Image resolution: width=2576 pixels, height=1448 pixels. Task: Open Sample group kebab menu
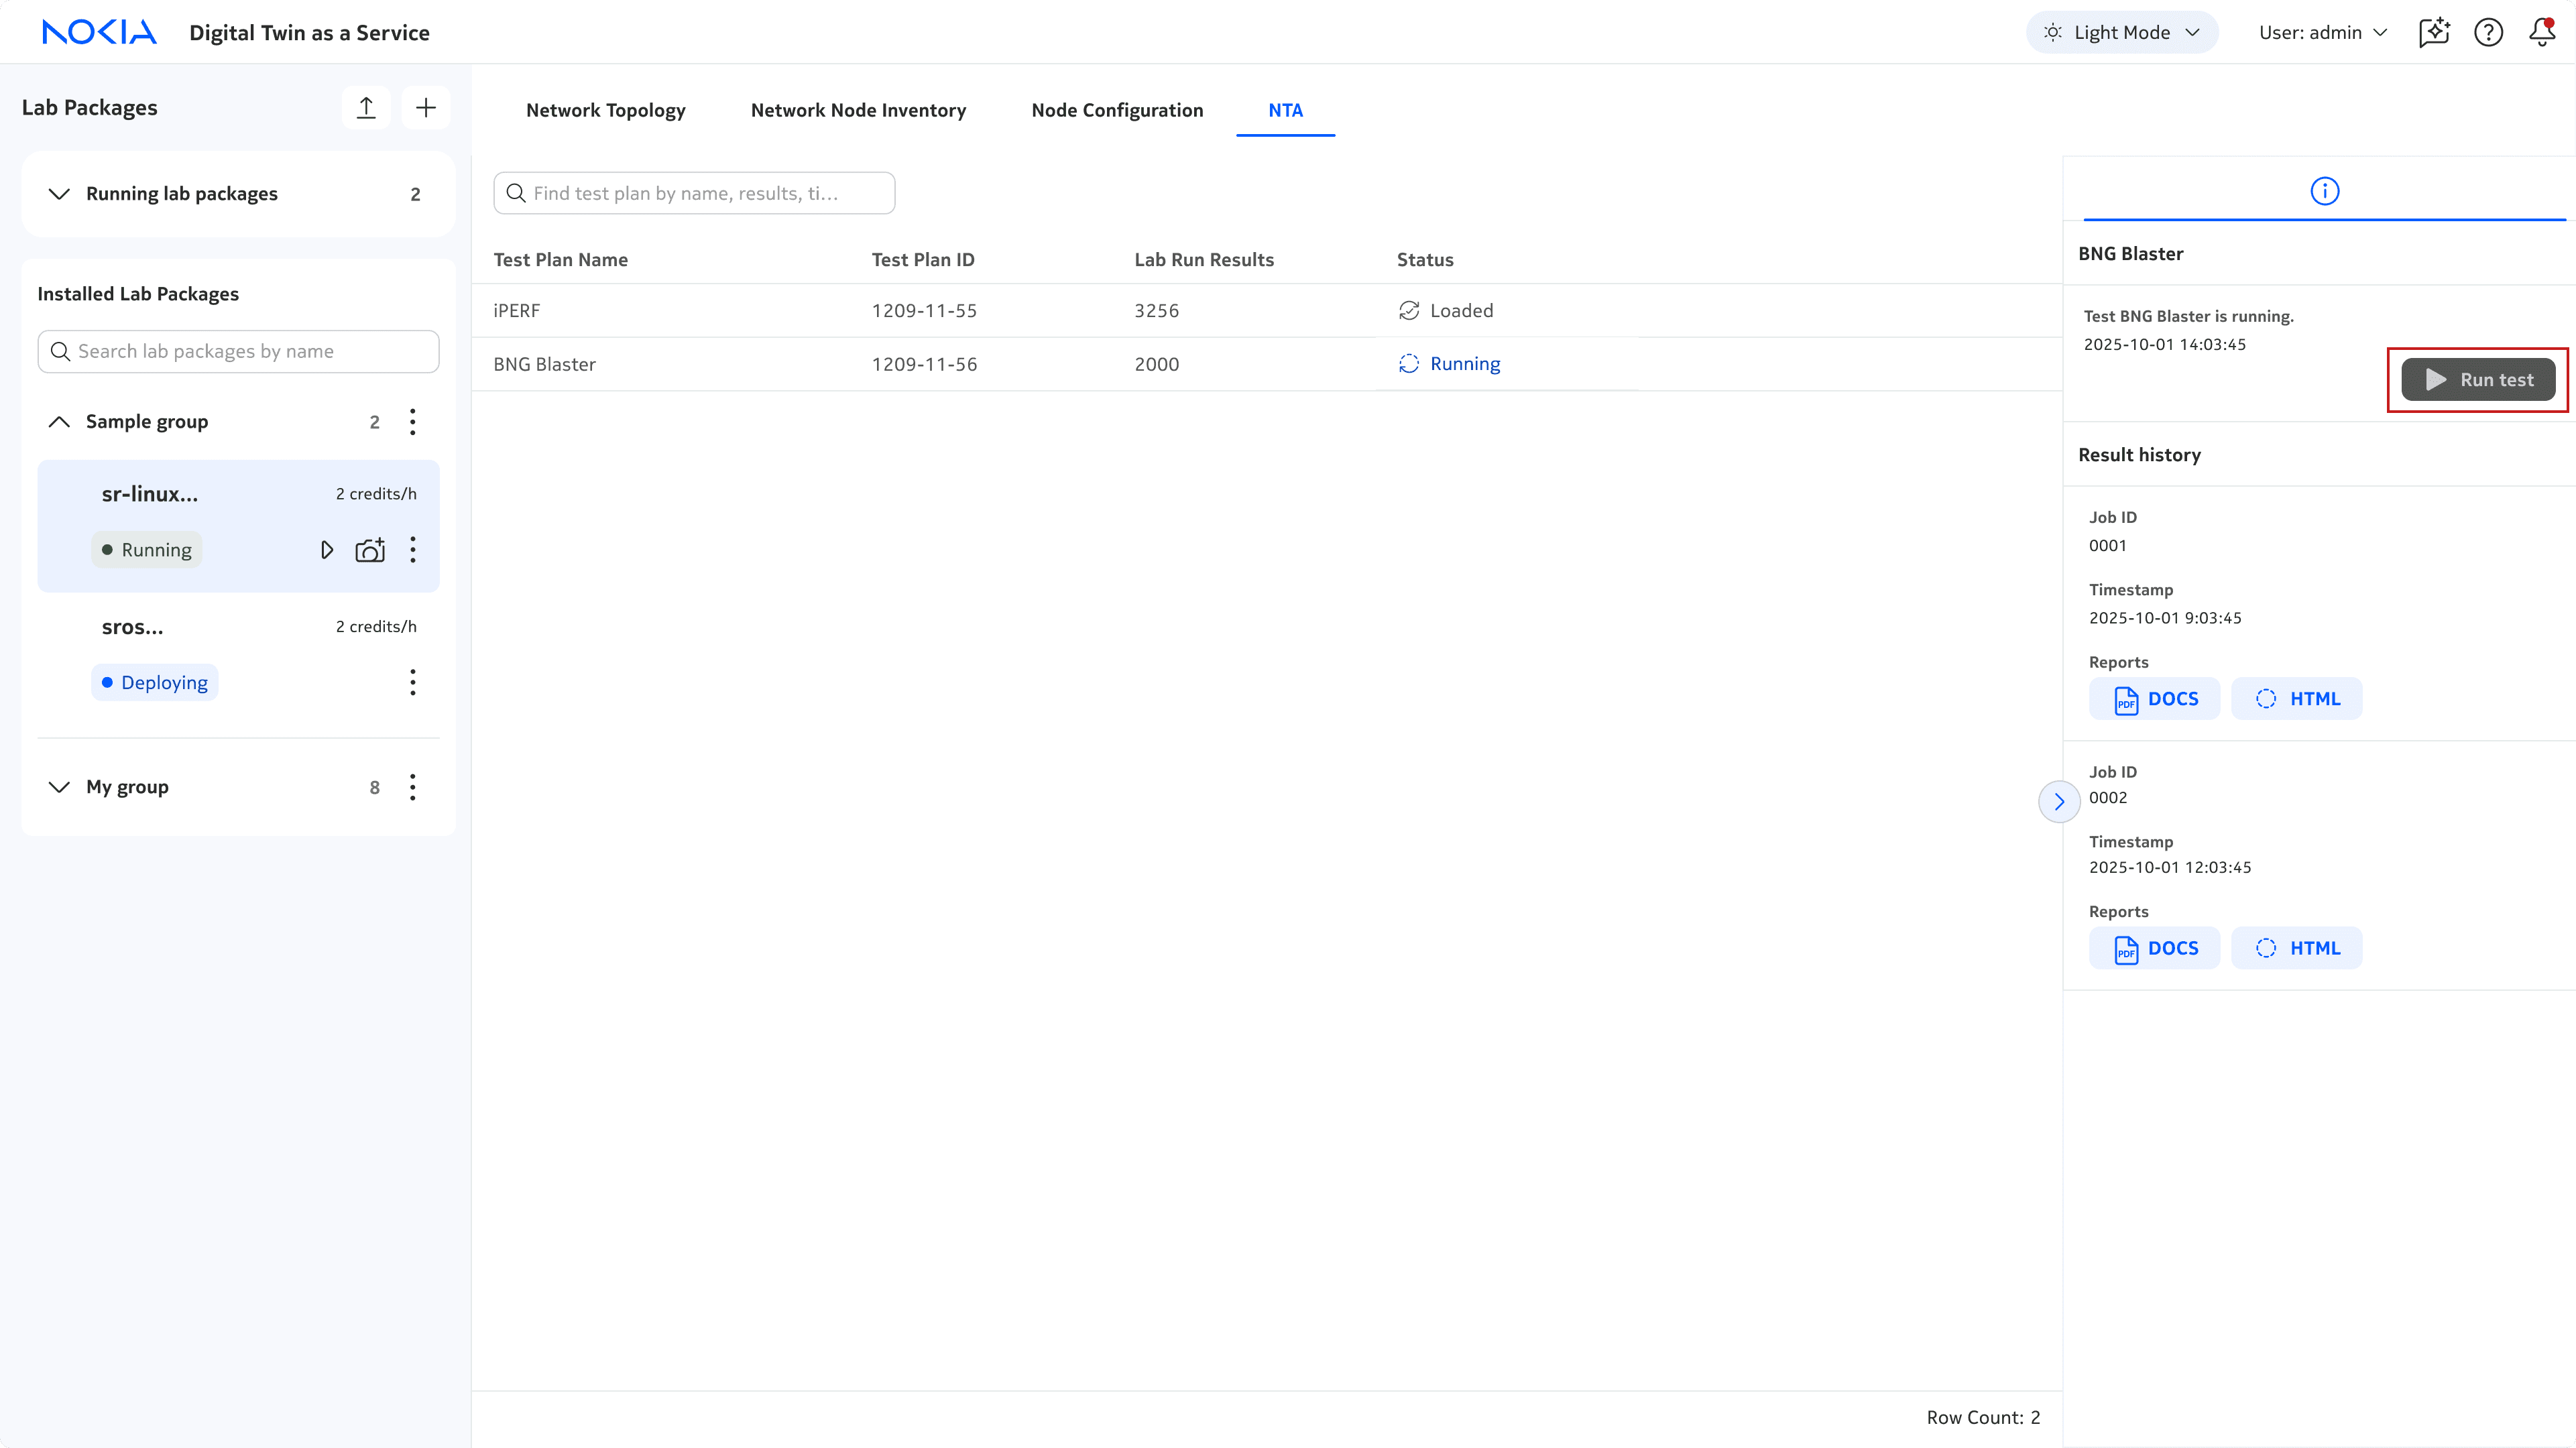[412, 422]
